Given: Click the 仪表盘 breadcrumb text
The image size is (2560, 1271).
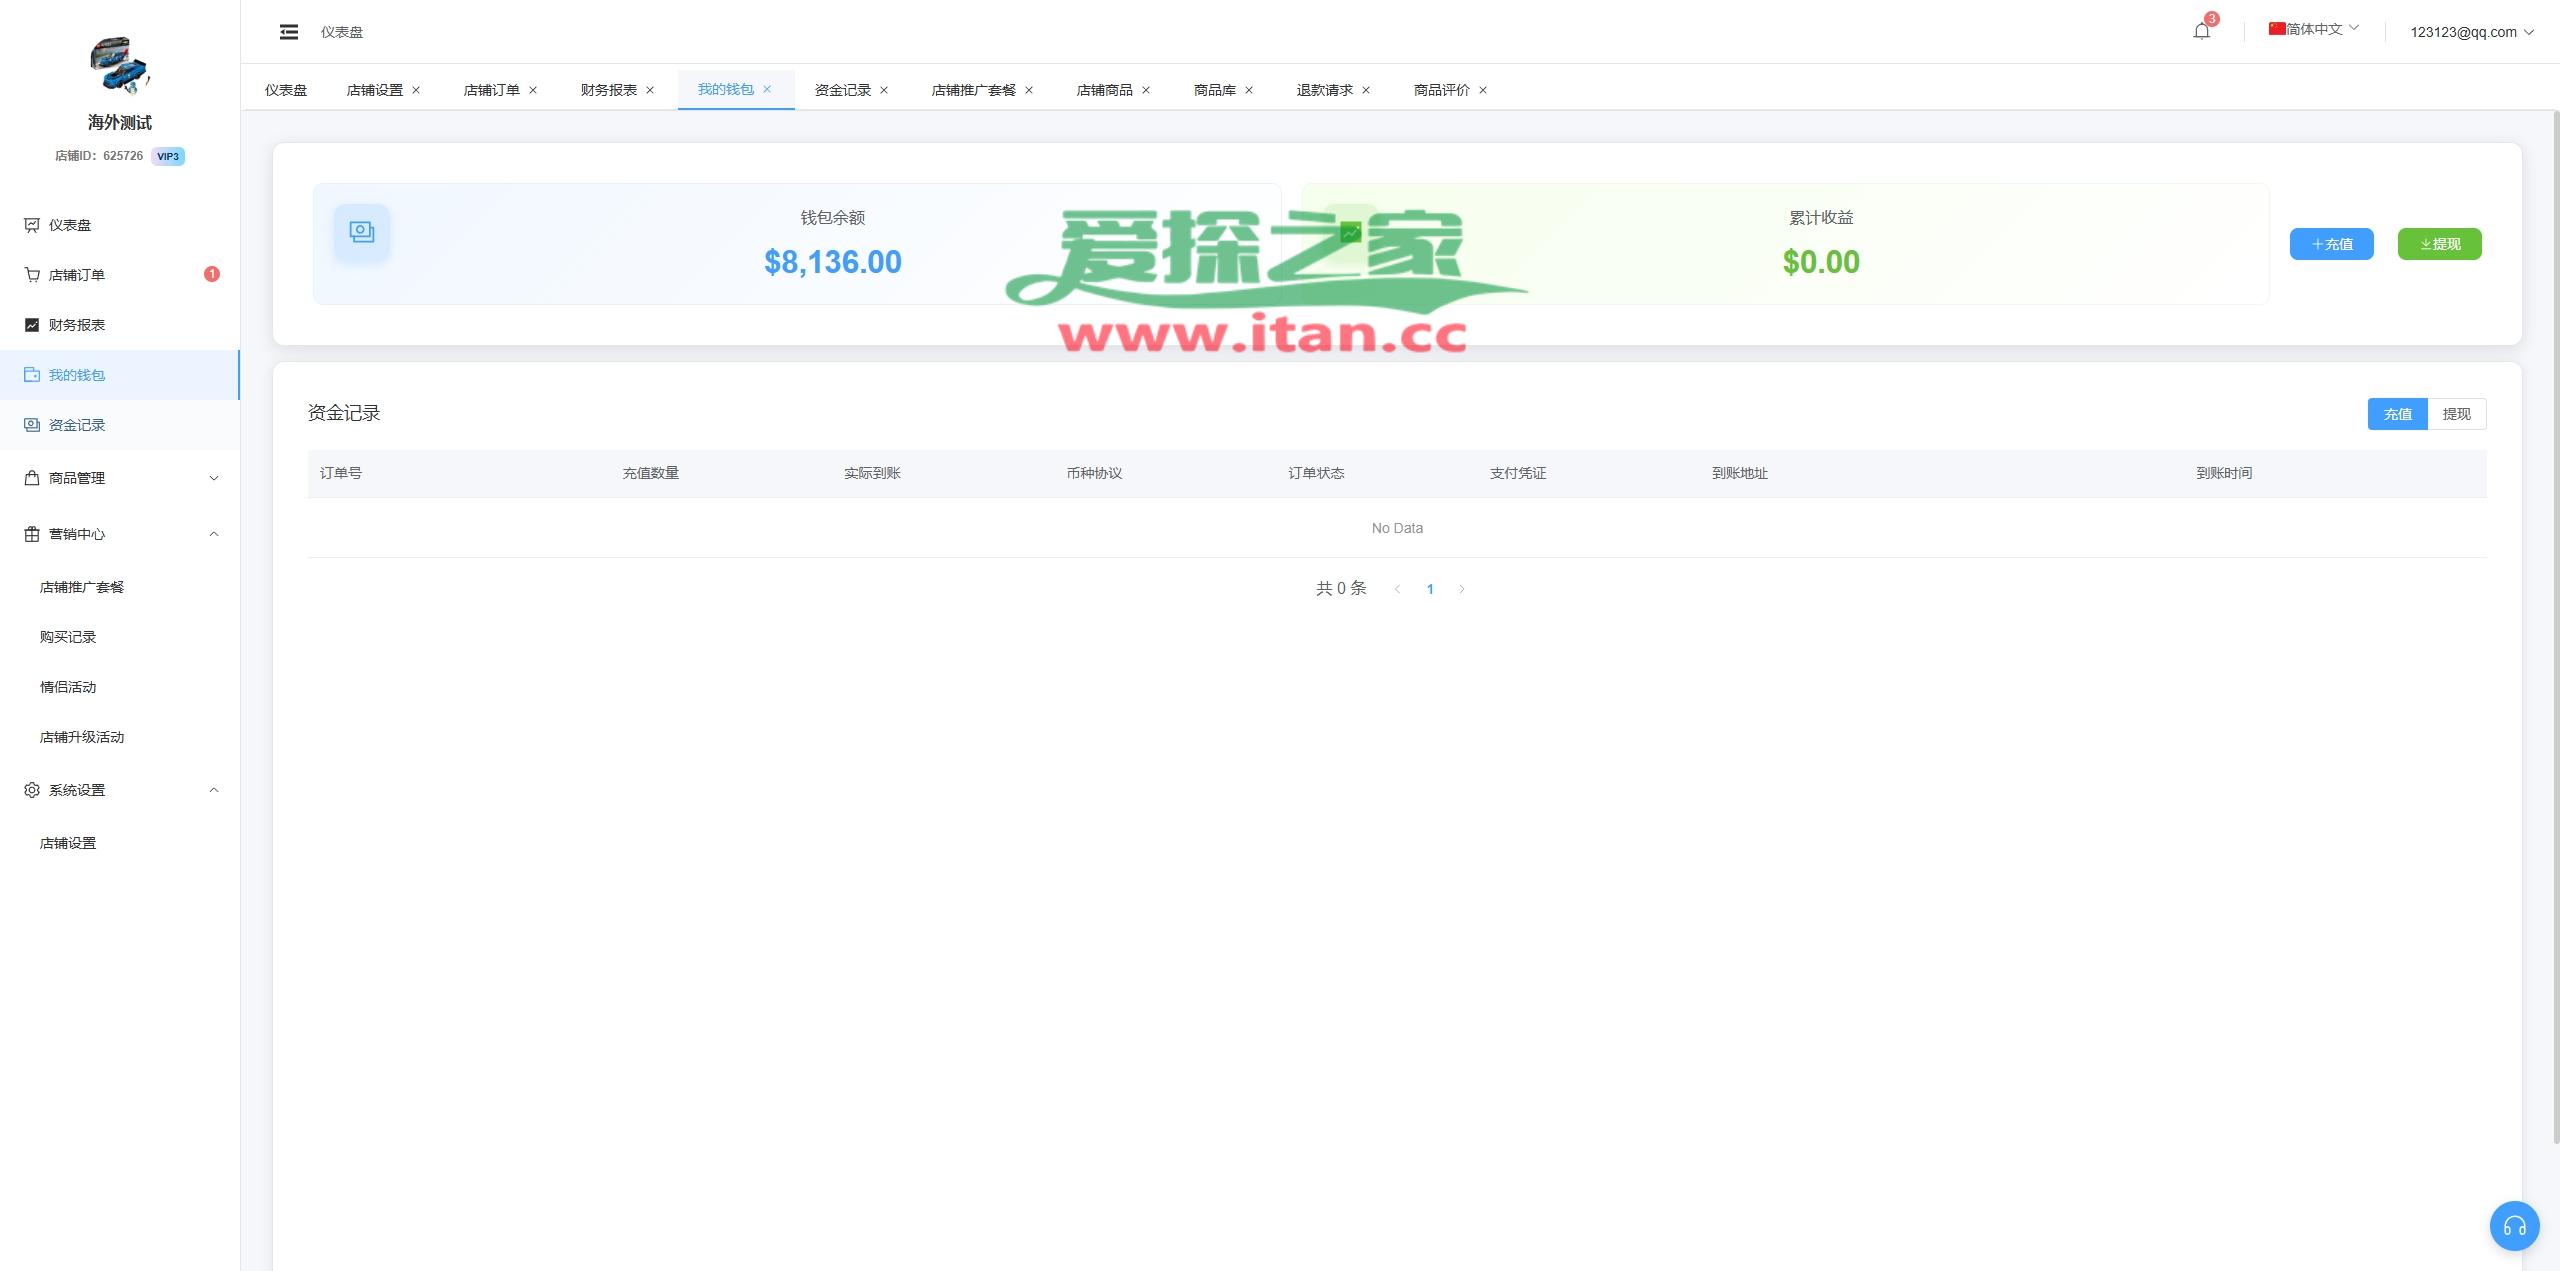Looking at the screenshot, I should coord(342,32).
